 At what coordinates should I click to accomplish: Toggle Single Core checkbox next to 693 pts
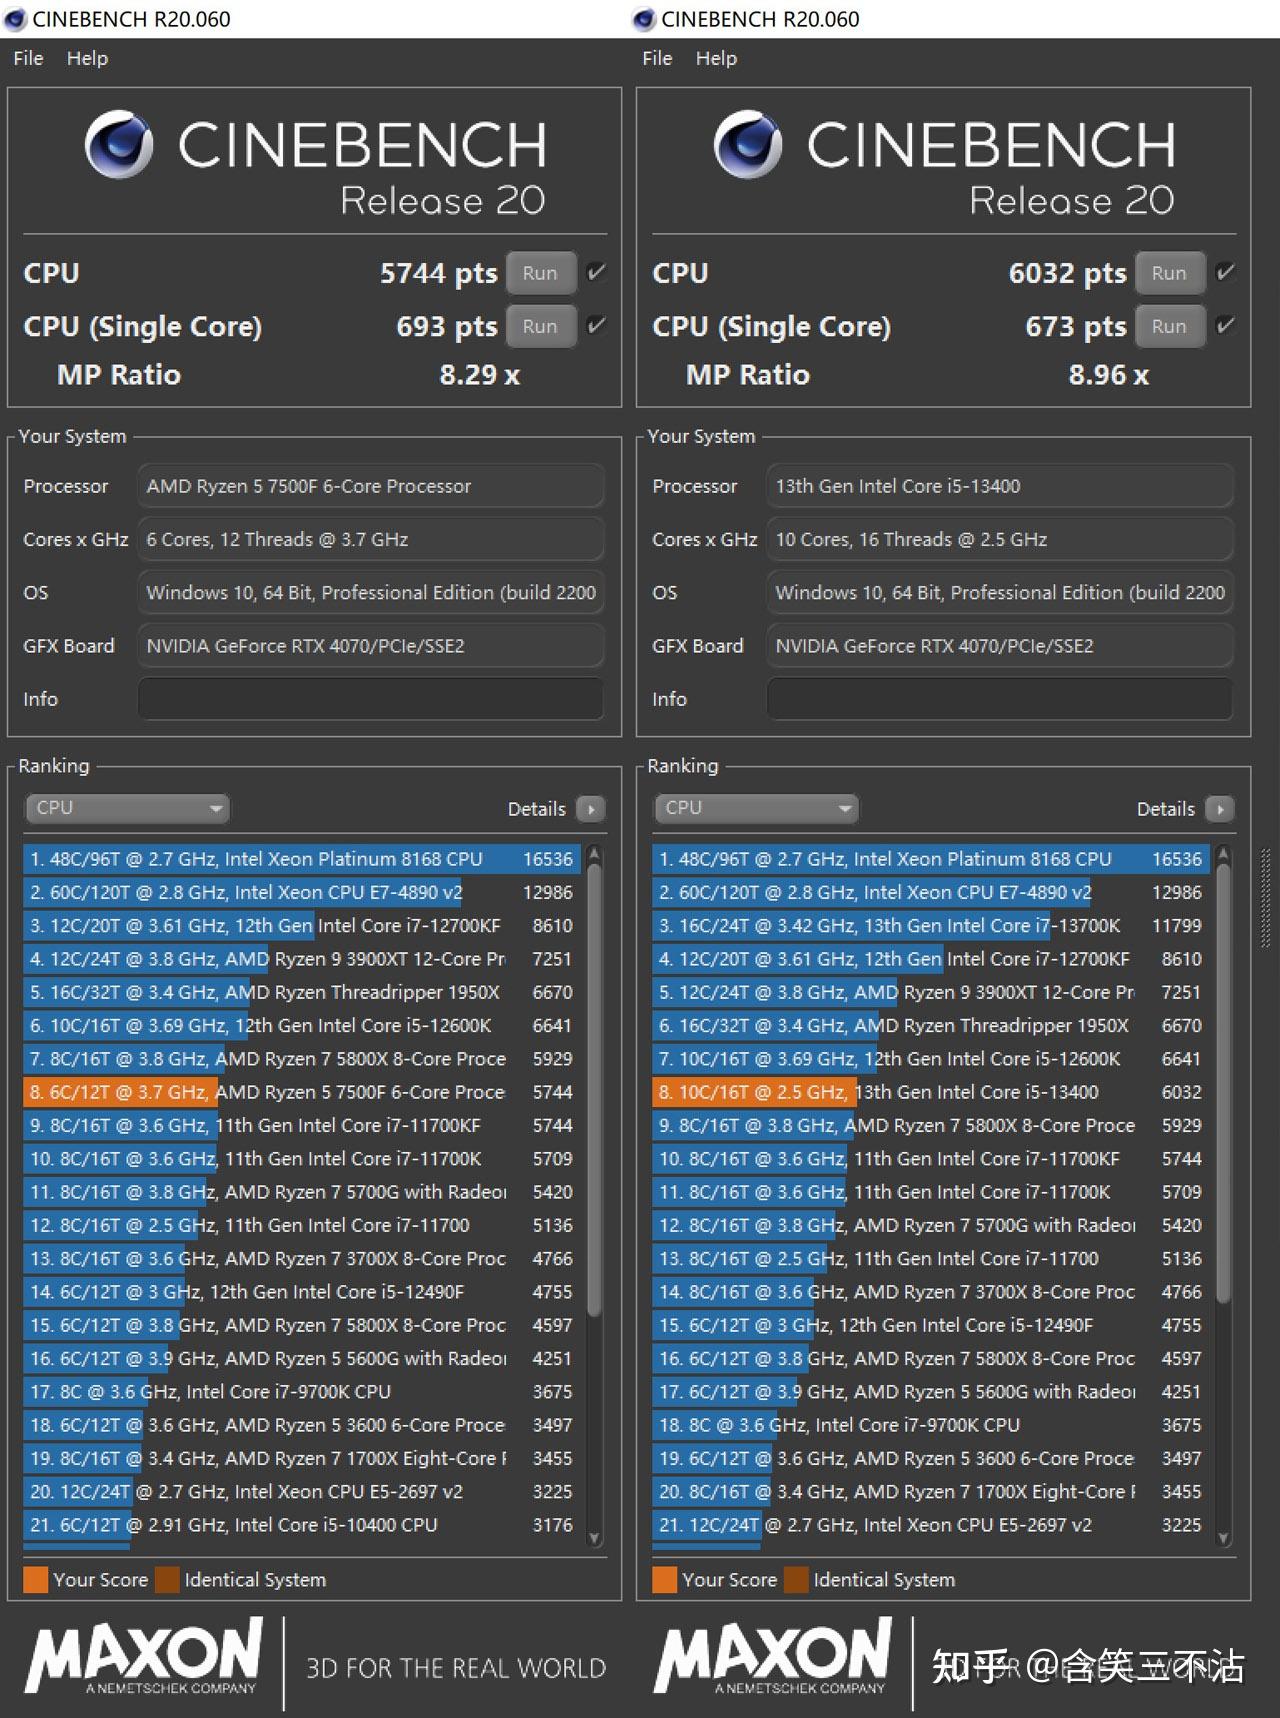click(x=596, y=325)
